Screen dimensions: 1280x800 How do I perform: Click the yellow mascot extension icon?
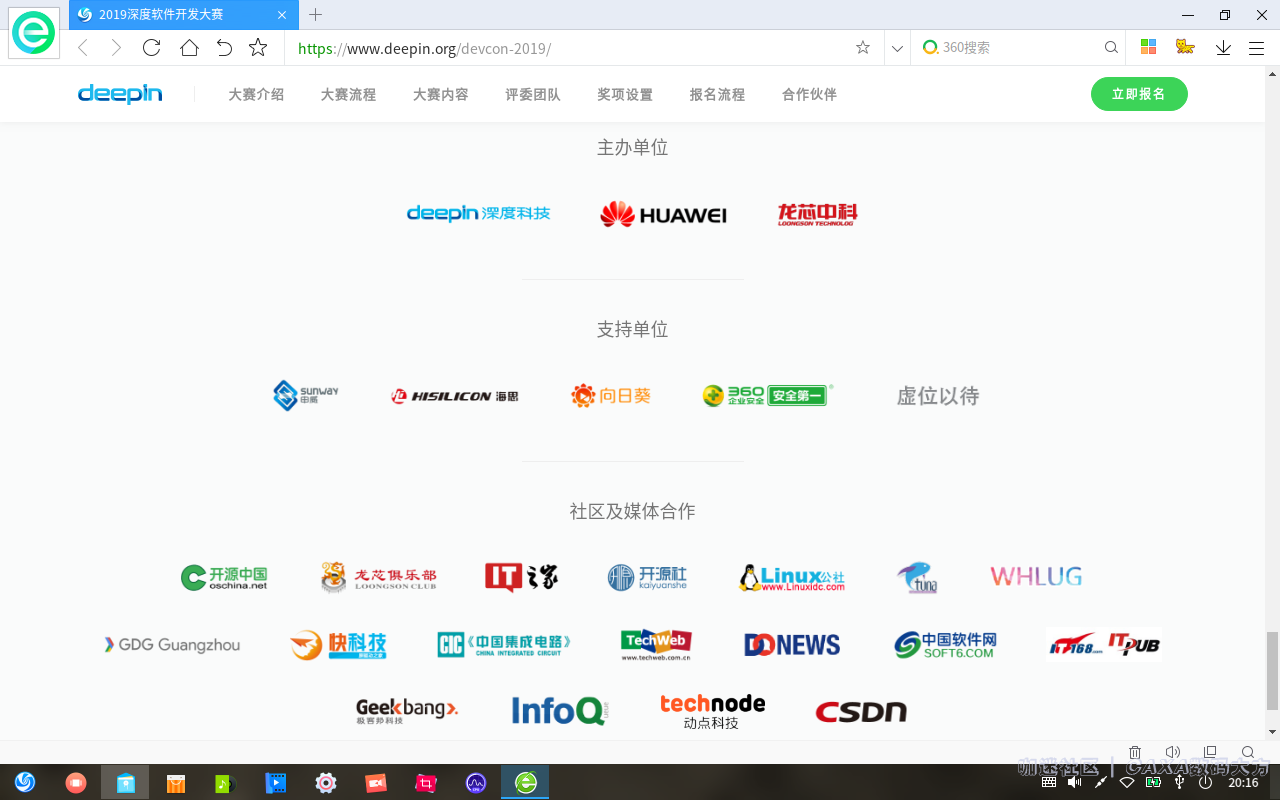point(1185,47)
